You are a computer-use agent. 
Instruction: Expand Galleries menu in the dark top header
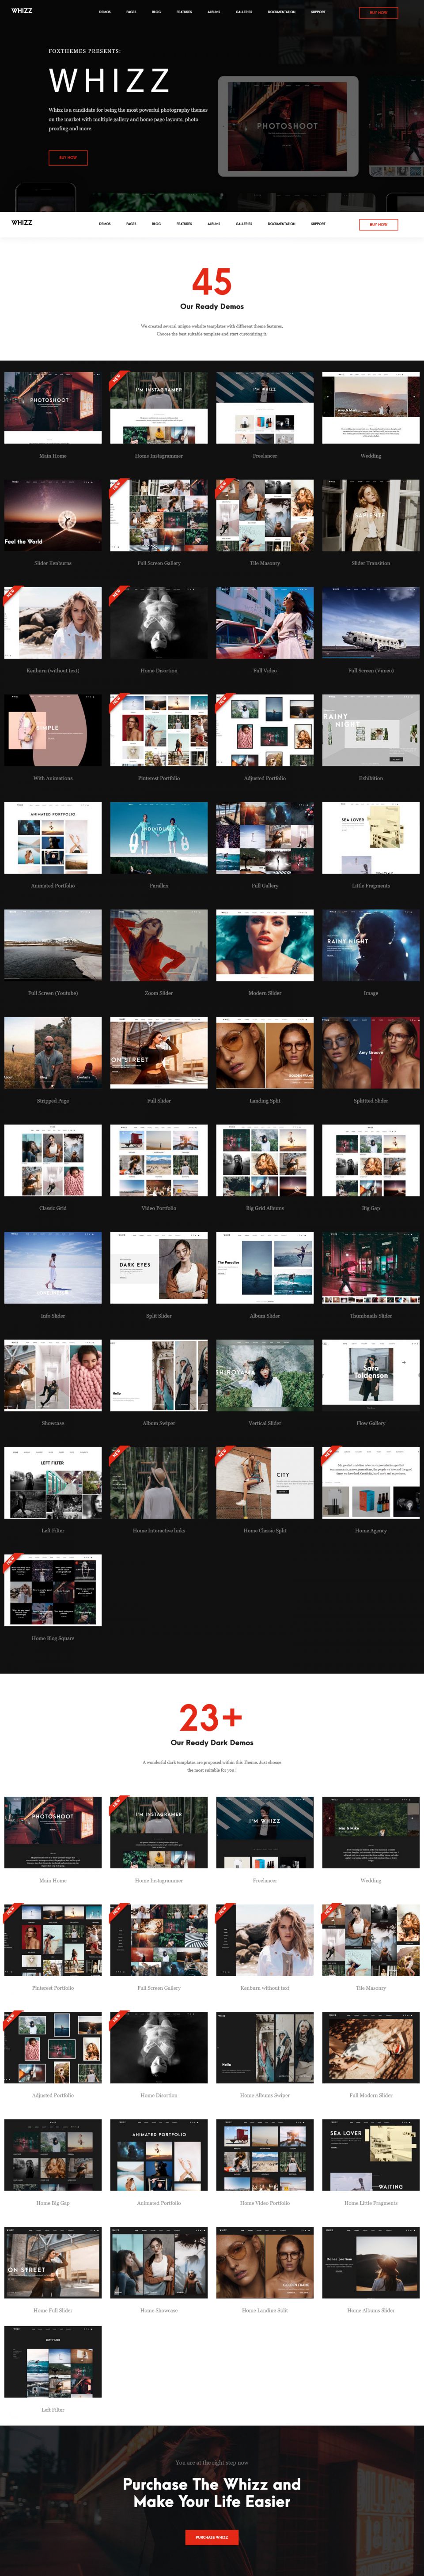coord(243,12)
